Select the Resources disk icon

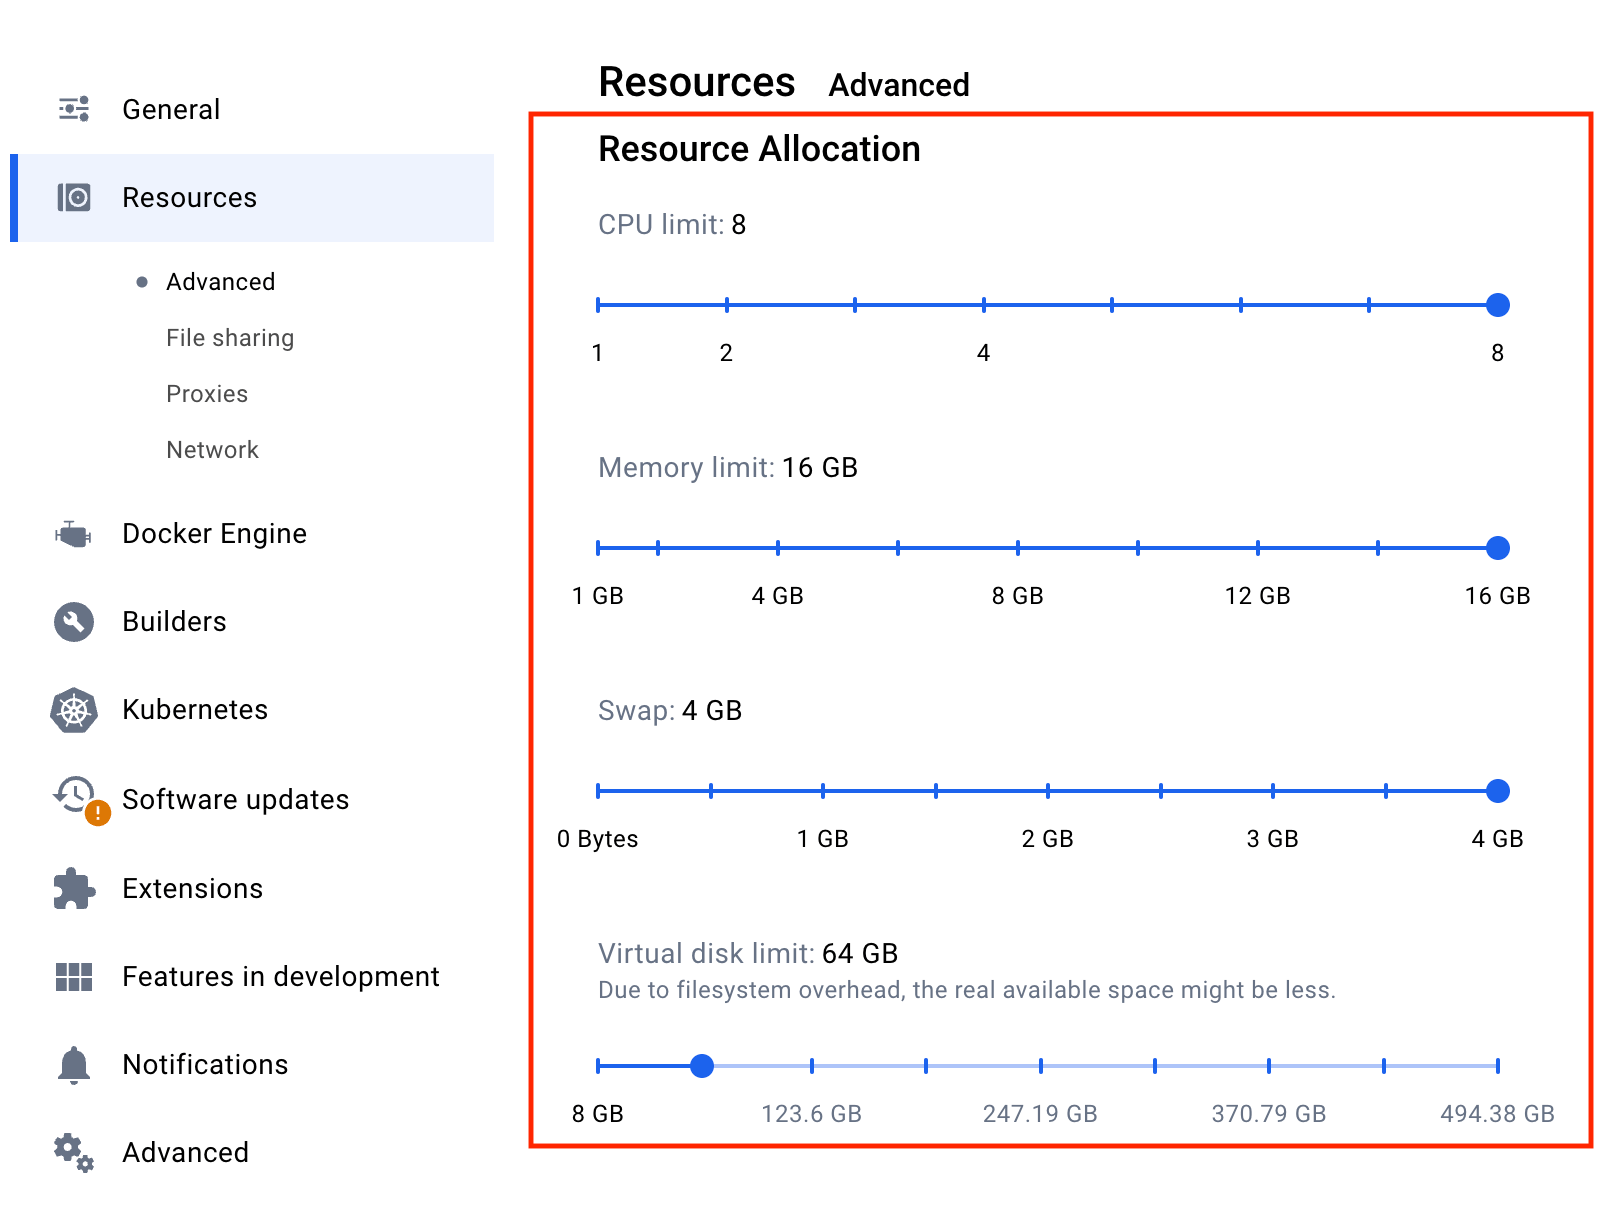point(74,197)
